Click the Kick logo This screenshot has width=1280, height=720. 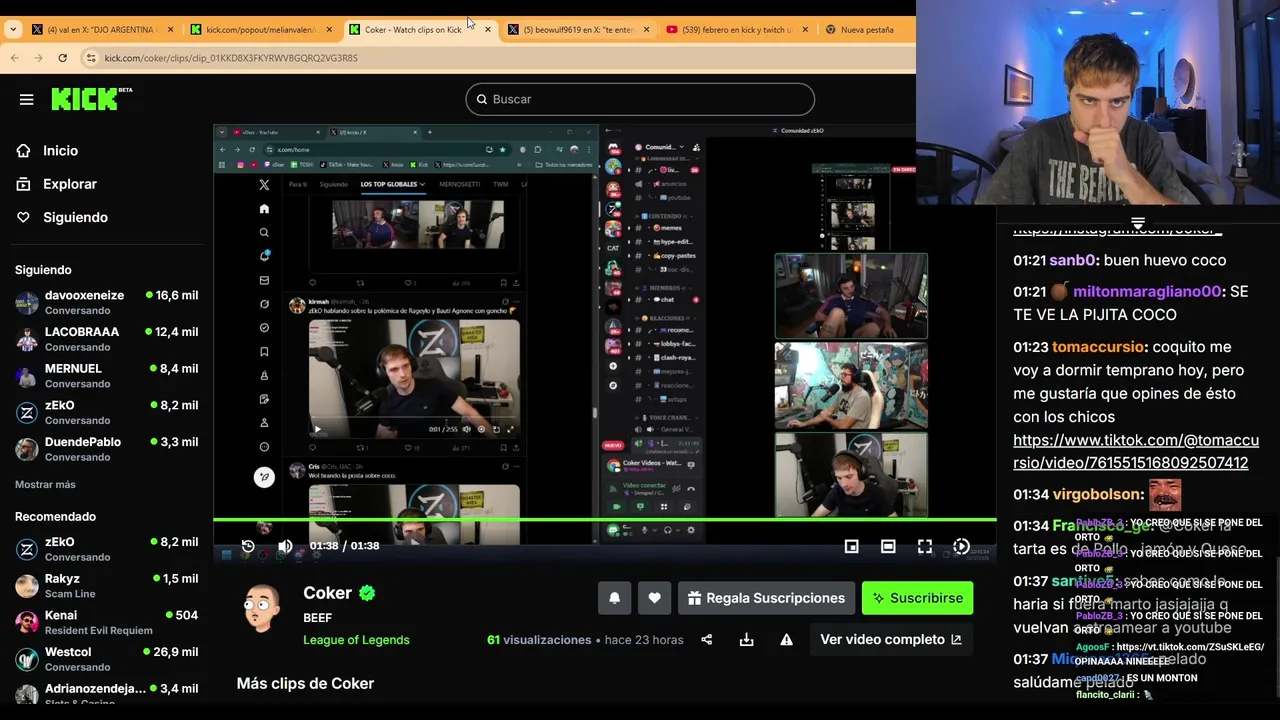pos(91,98)
